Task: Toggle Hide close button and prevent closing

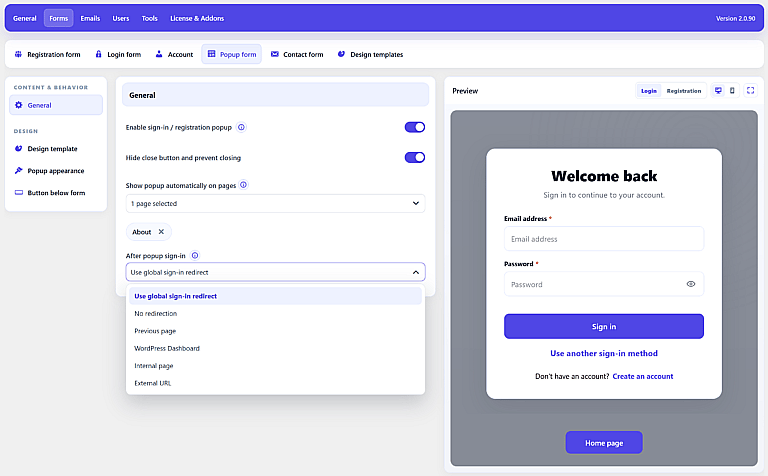Action: [x=415, y=158]
